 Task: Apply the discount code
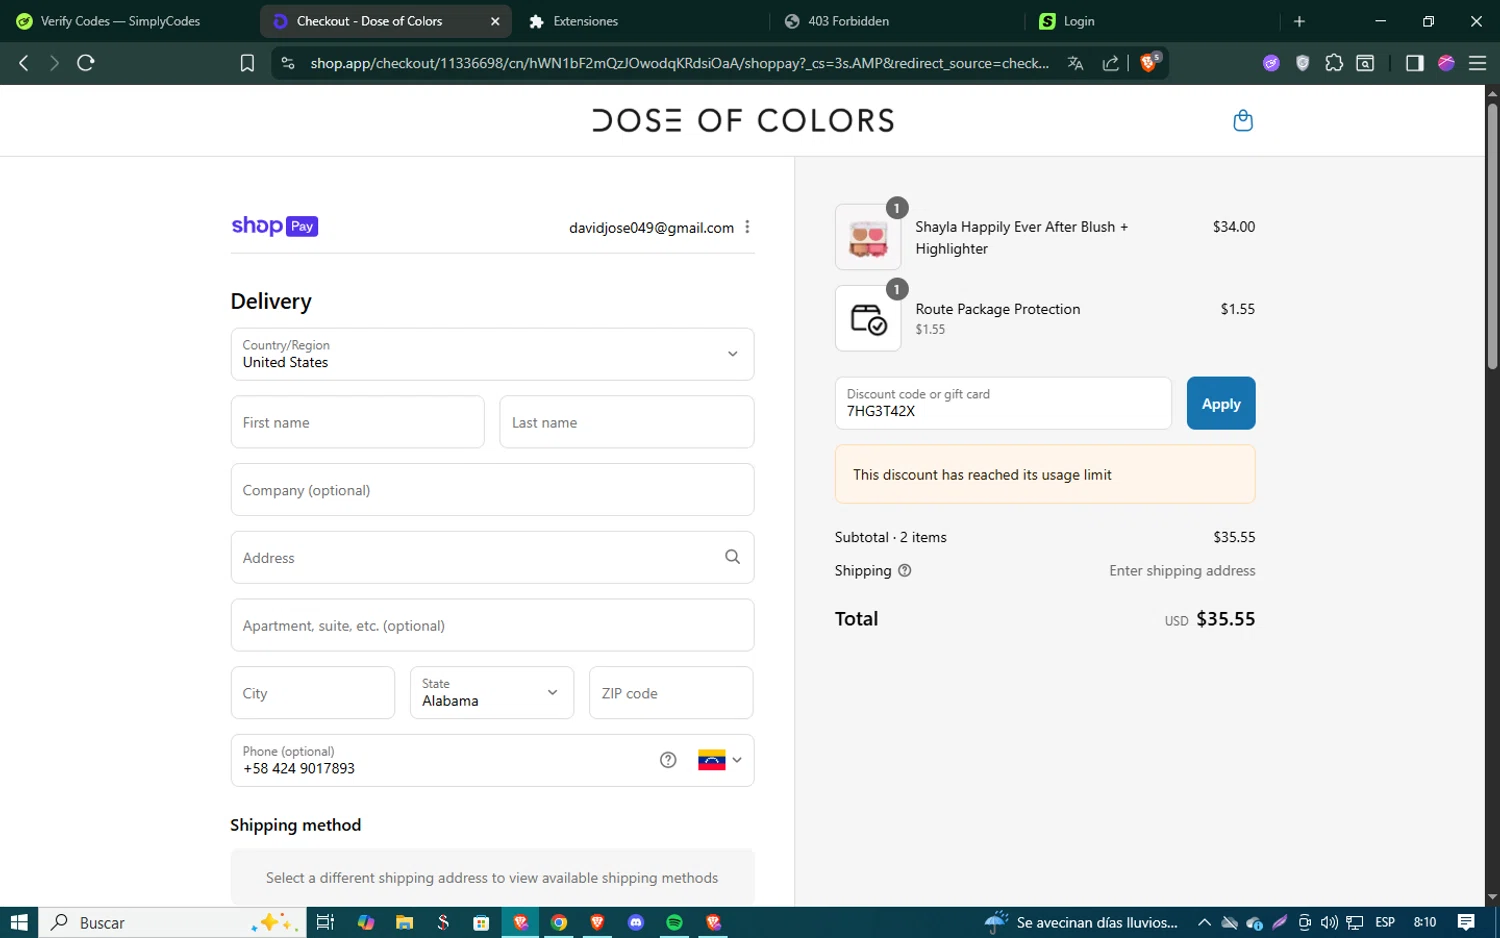[x=1221, y=403]
